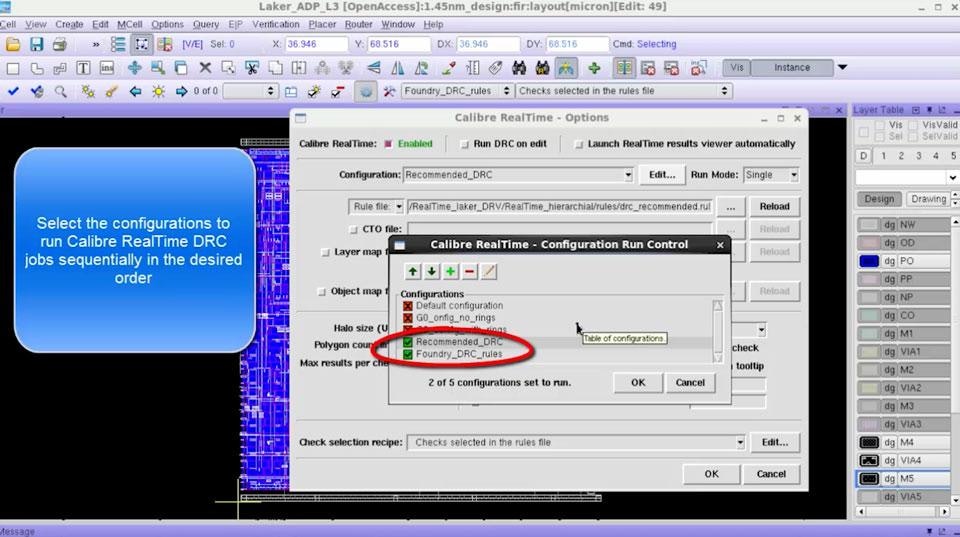Image resolution: width=960 pixels, height=537 pixels.
Task: Click Edit button next to Configuration
Action: coord(662,175)
